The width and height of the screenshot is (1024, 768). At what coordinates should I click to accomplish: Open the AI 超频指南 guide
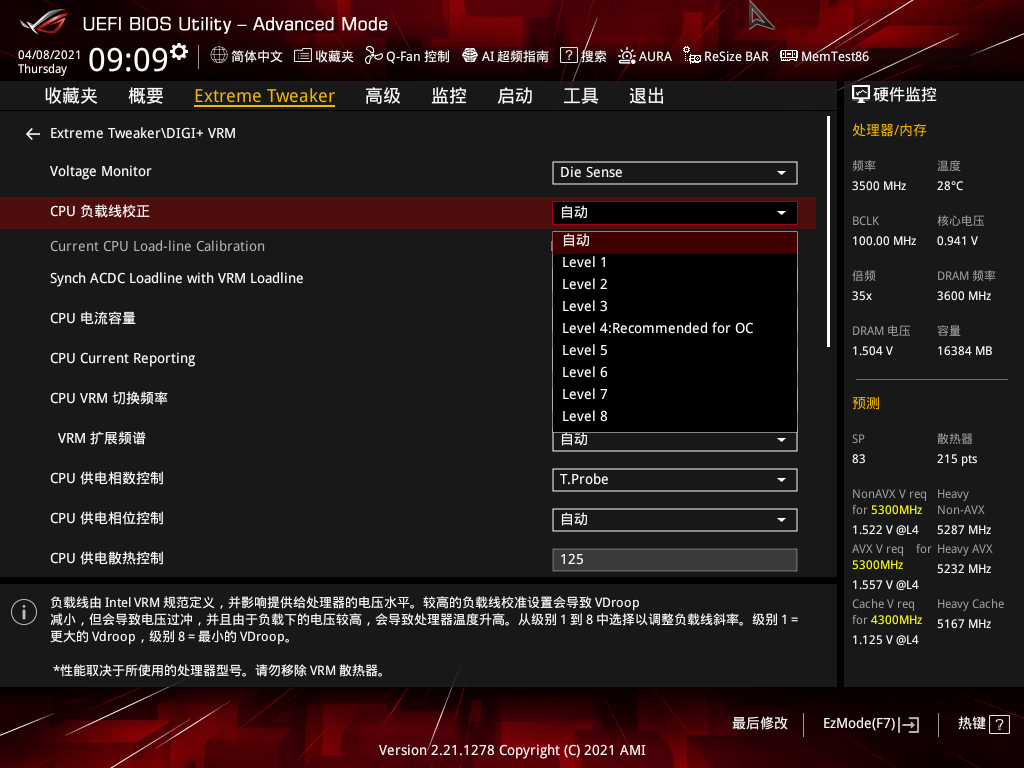pyautogui.click(x=505, y=56)
